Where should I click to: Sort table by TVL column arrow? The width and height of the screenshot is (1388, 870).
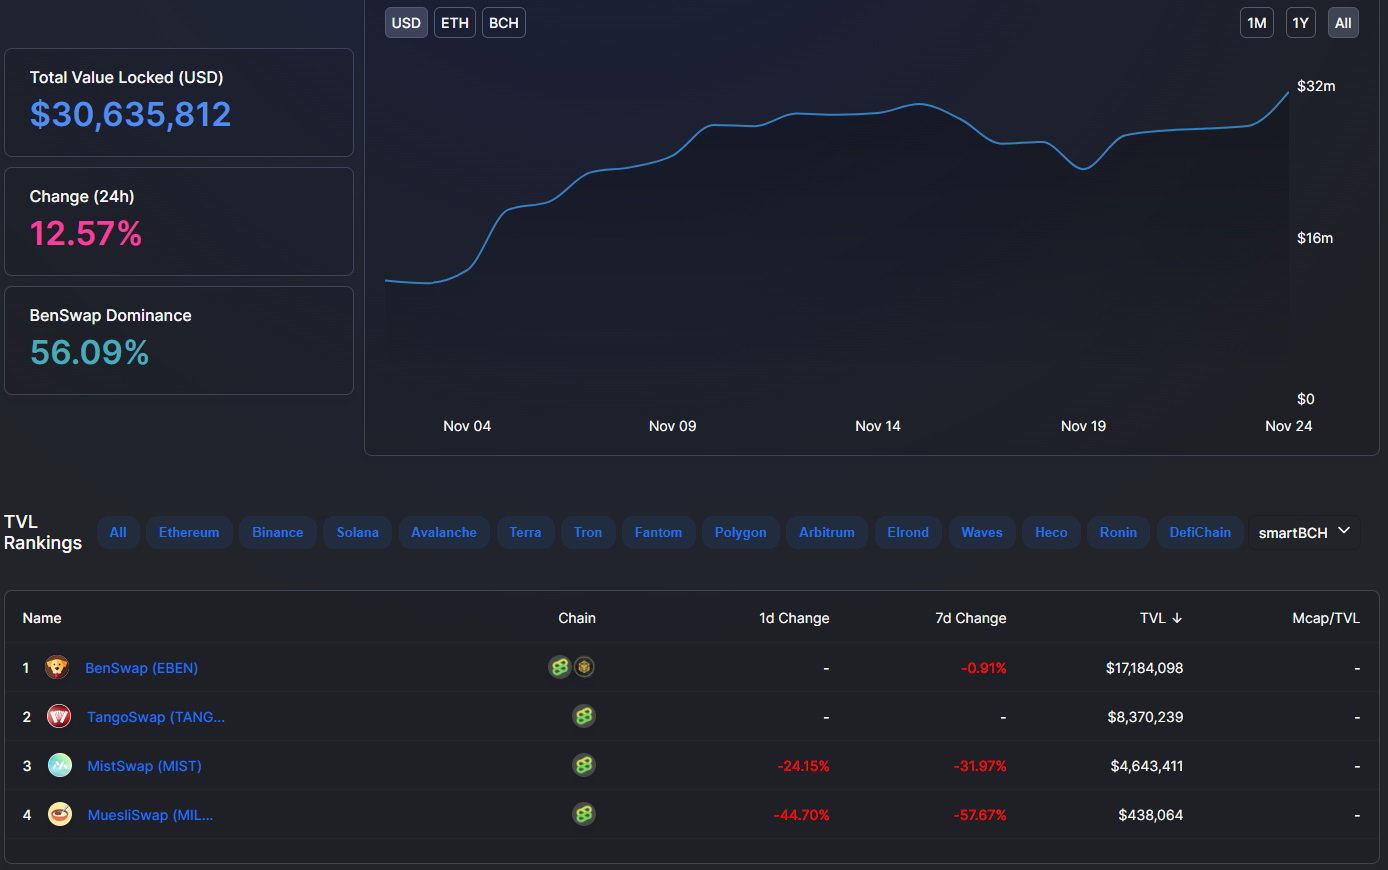point(1177,618)
